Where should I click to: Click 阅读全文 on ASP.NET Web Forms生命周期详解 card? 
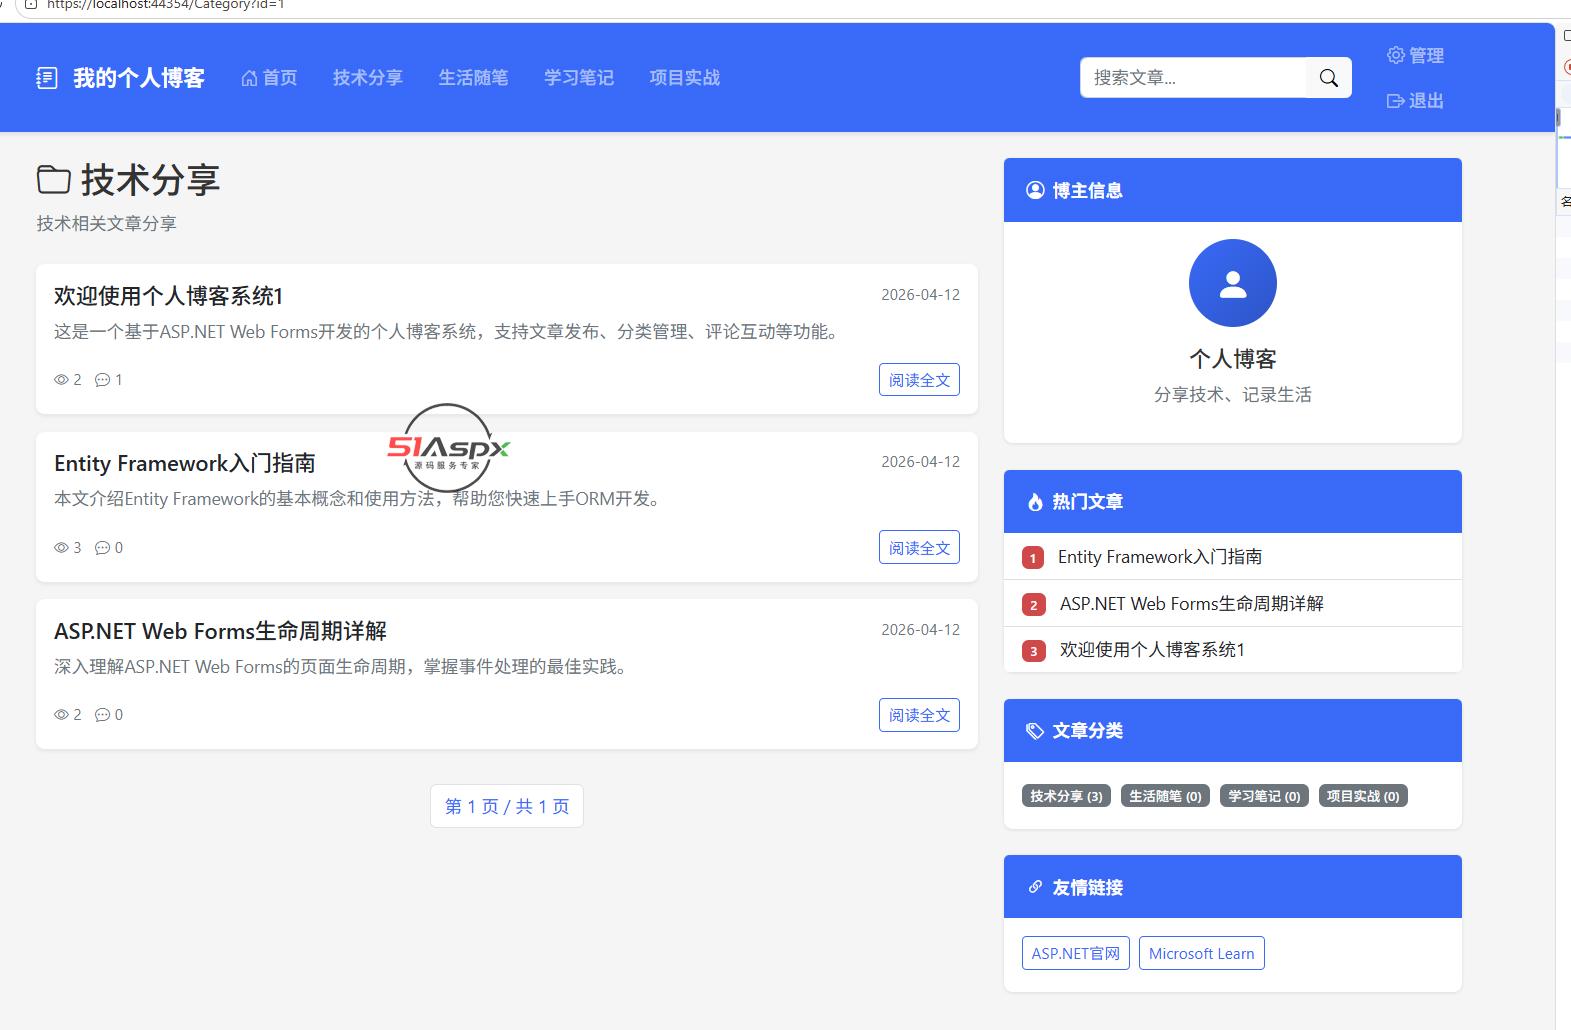pyautogui.click(x=919, y=715)
